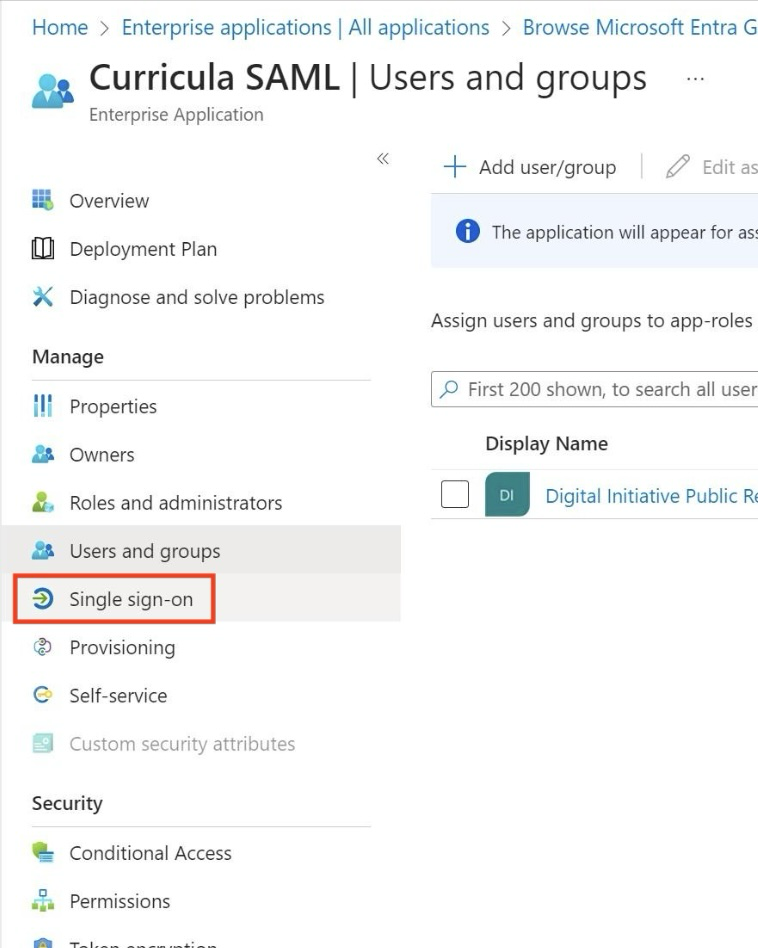The image size is (758, 948).
Task: Click Home breadcrumb link
Action: click(60, 27)
